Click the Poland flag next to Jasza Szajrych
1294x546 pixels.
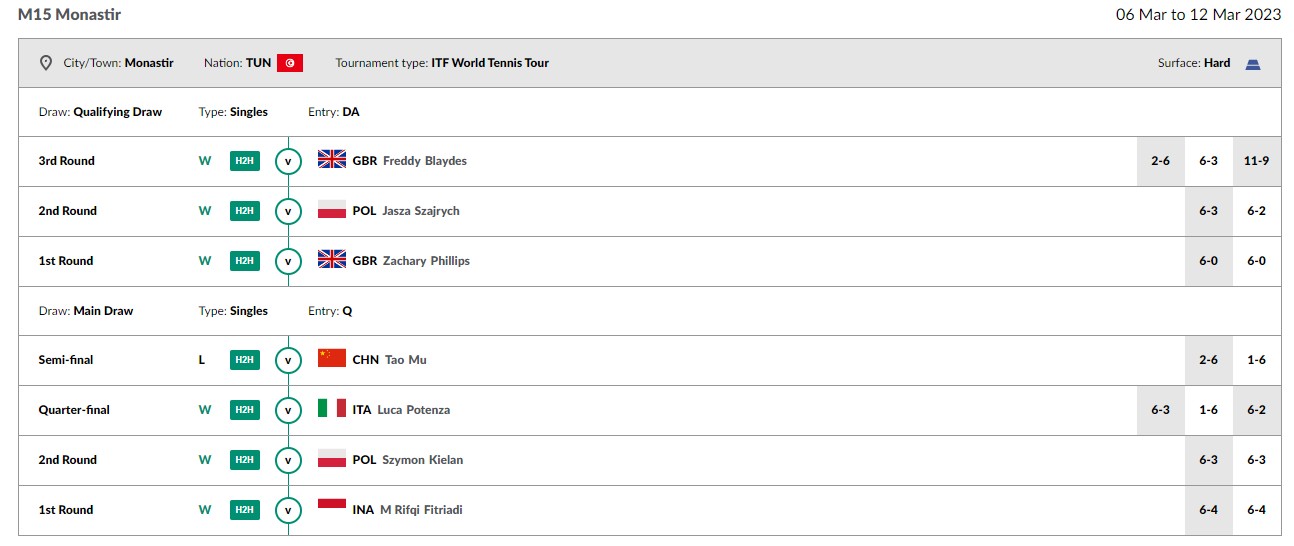point(332,209)
